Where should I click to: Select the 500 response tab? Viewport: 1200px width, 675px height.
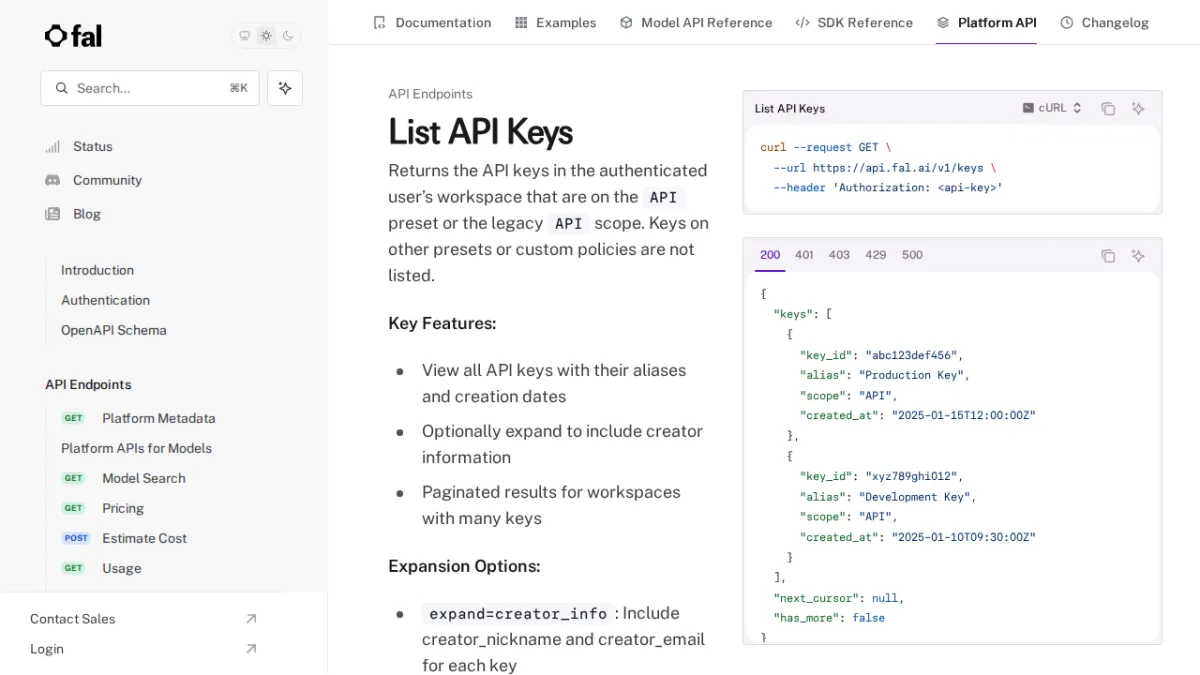coord(912,255)
